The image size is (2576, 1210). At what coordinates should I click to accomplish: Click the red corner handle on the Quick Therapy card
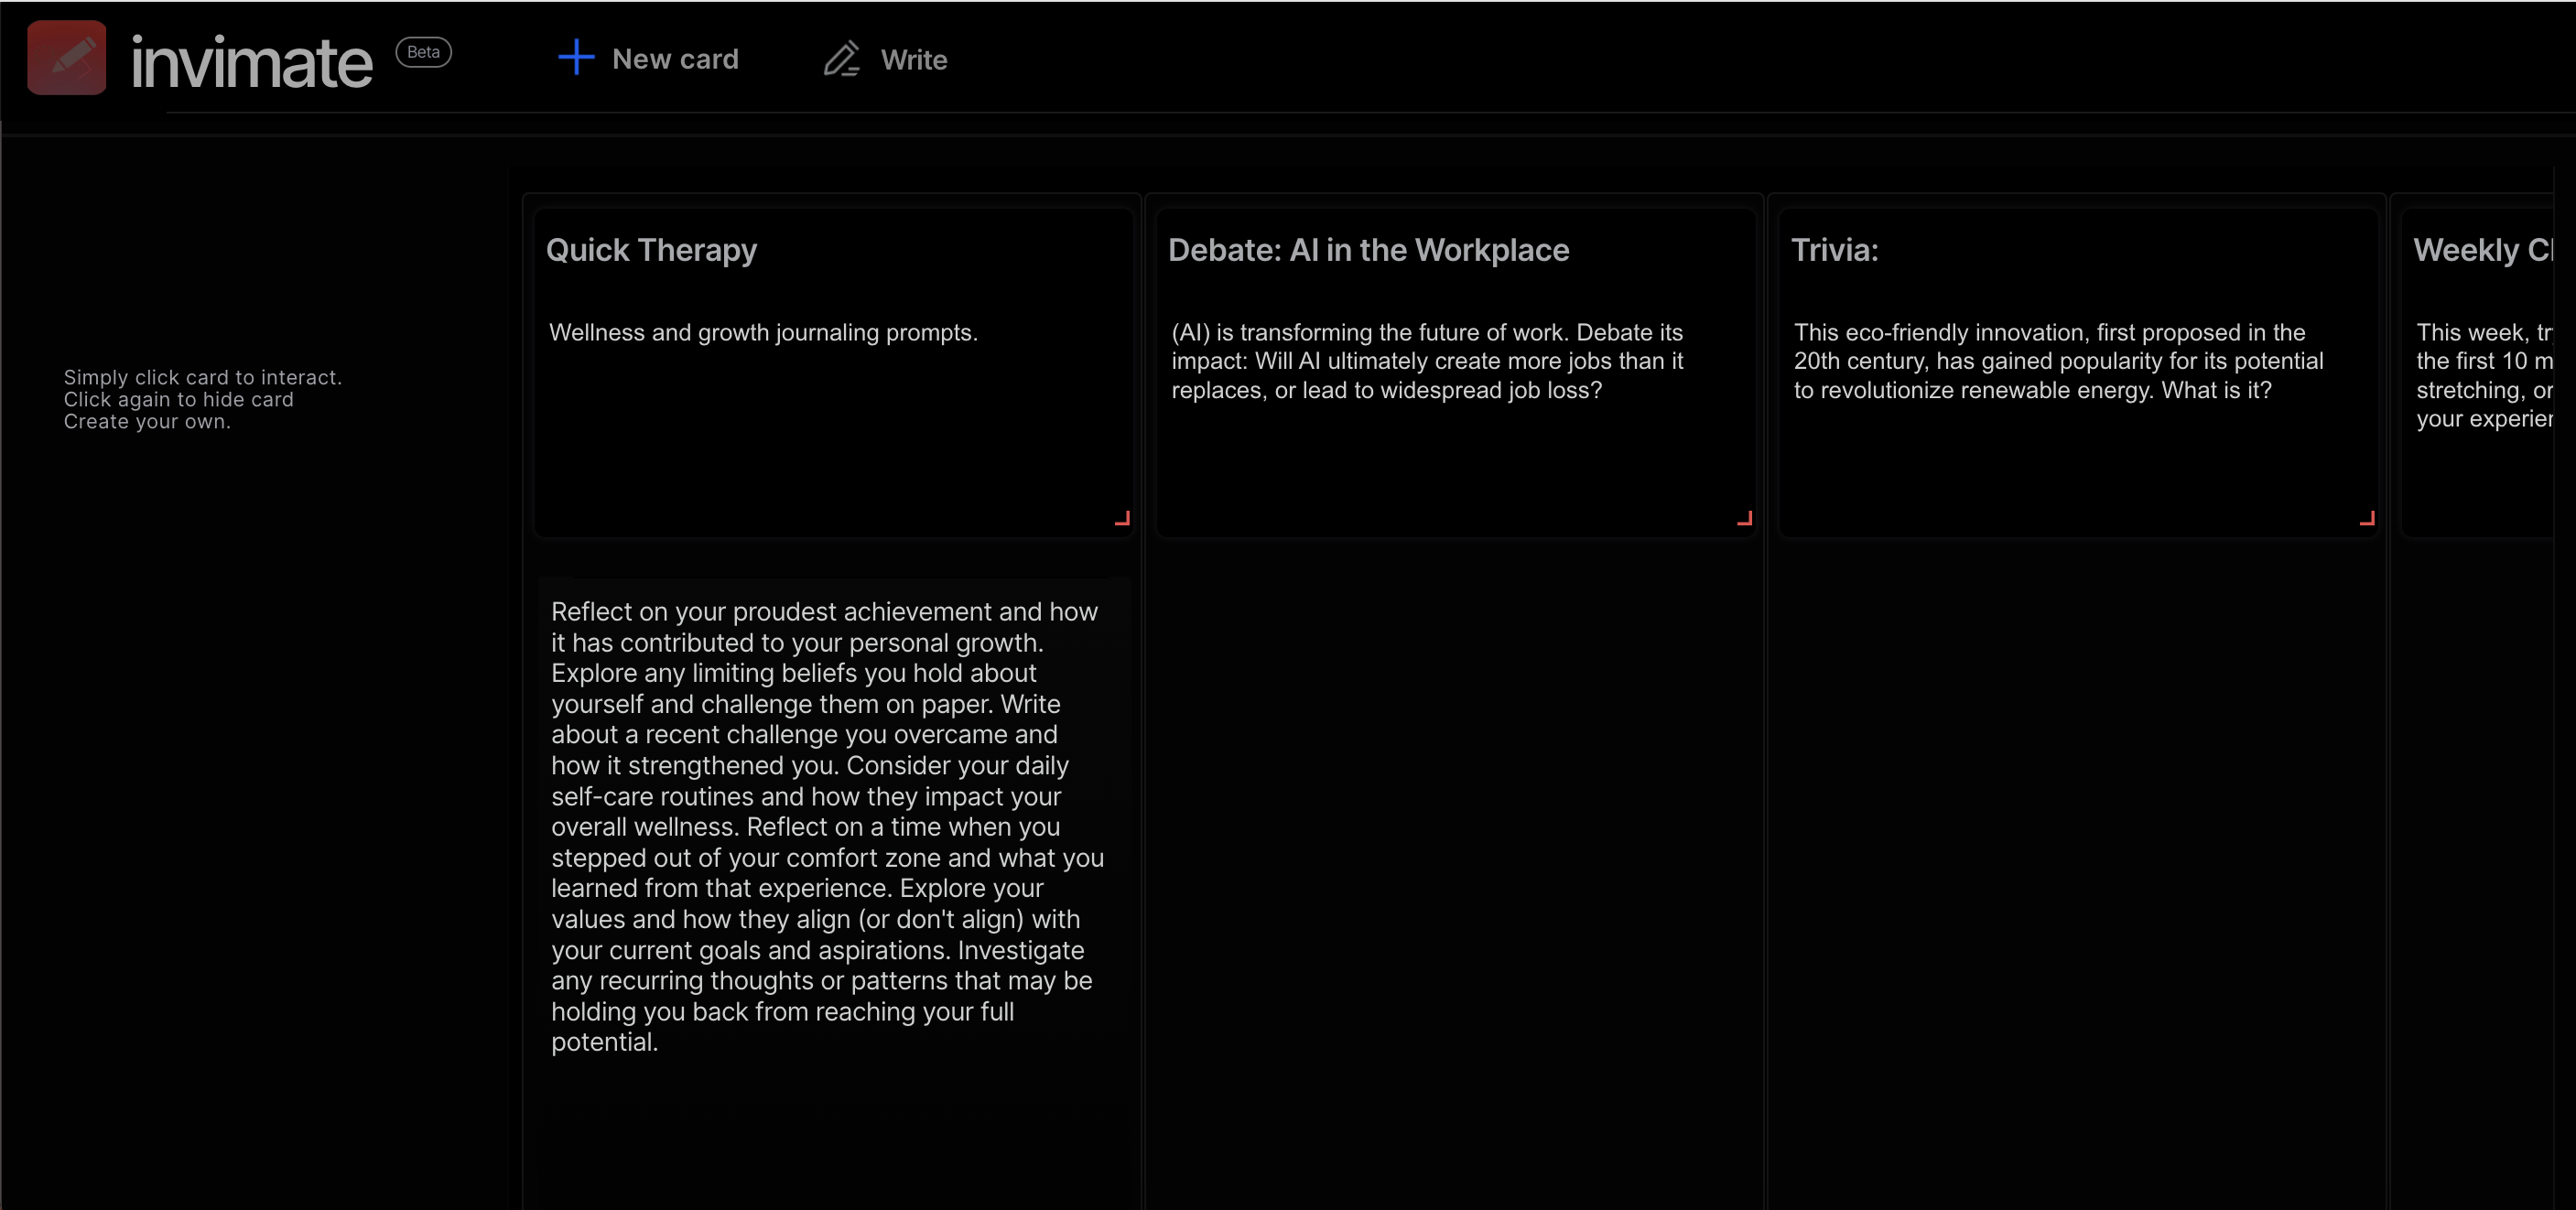[1122, 518]
